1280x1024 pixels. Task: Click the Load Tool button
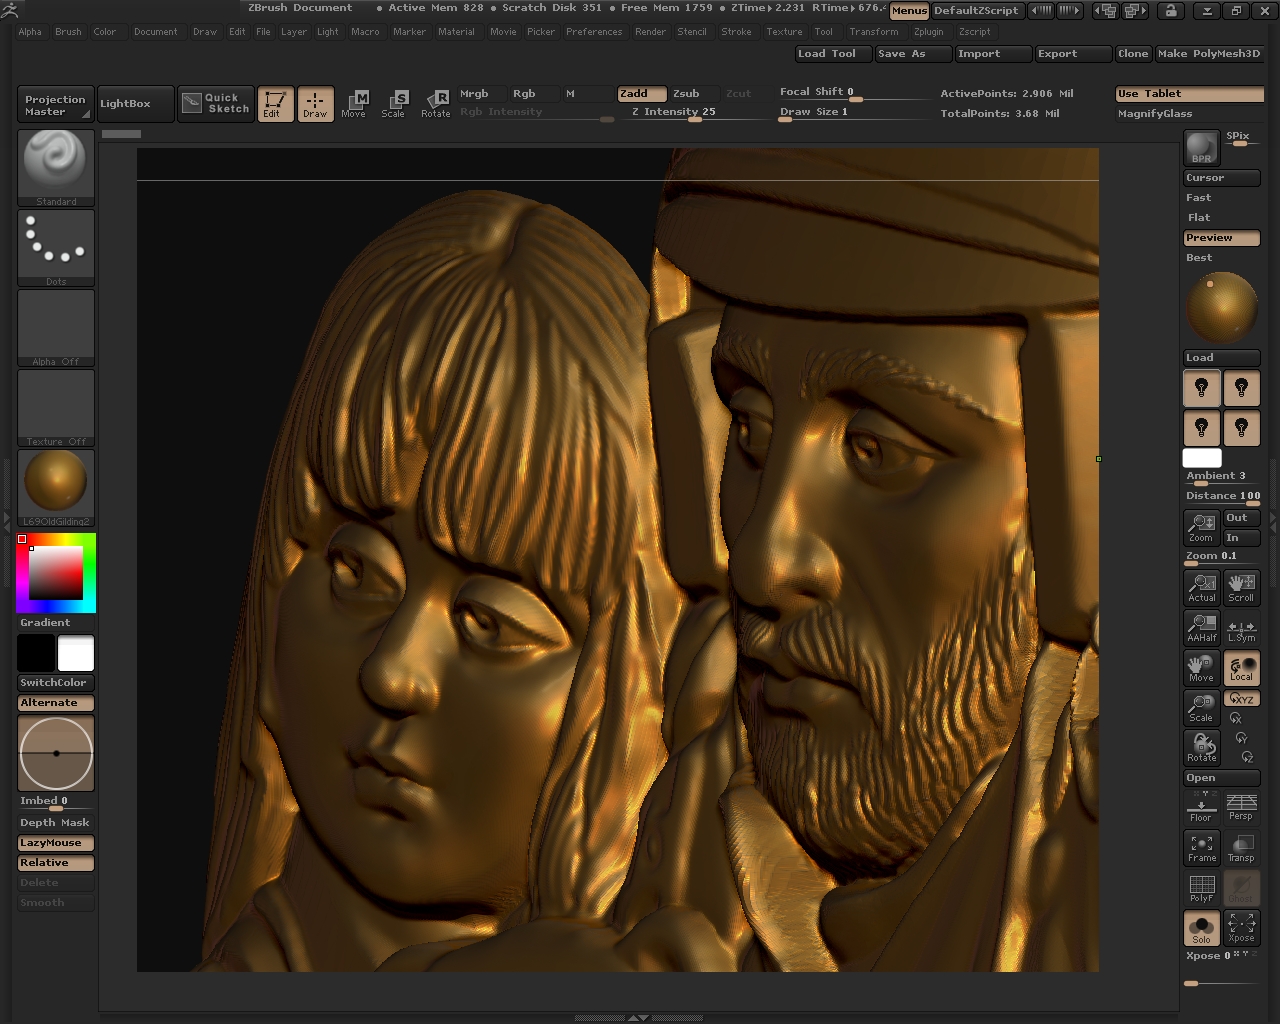833,54
